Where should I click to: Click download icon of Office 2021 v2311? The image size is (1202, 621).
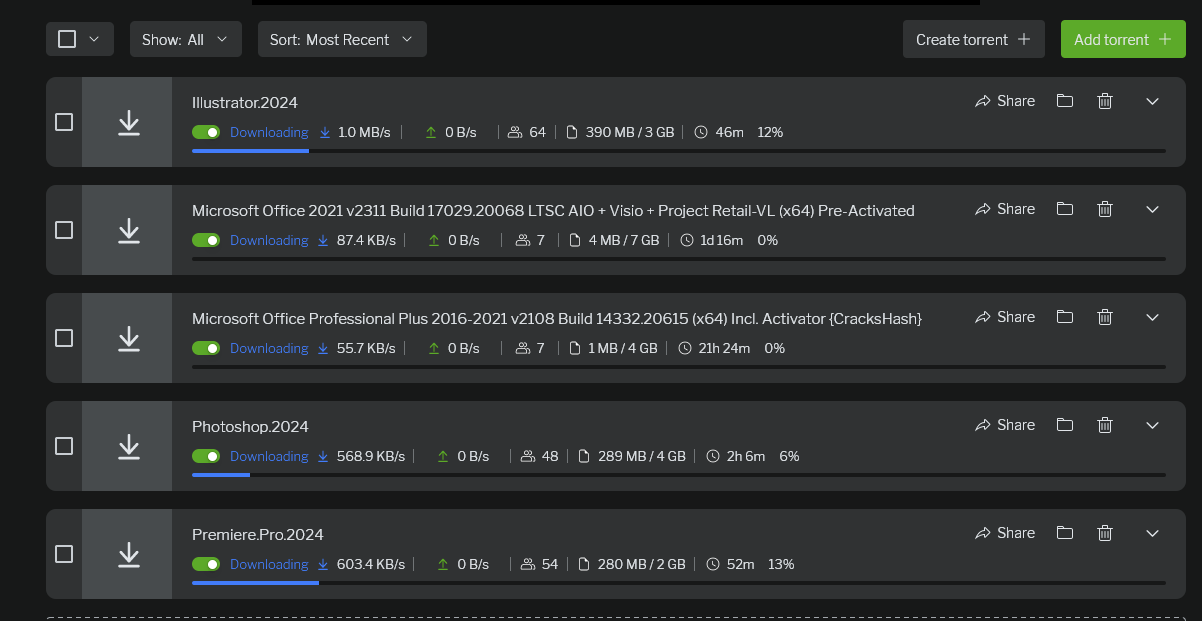pos(128,230)
